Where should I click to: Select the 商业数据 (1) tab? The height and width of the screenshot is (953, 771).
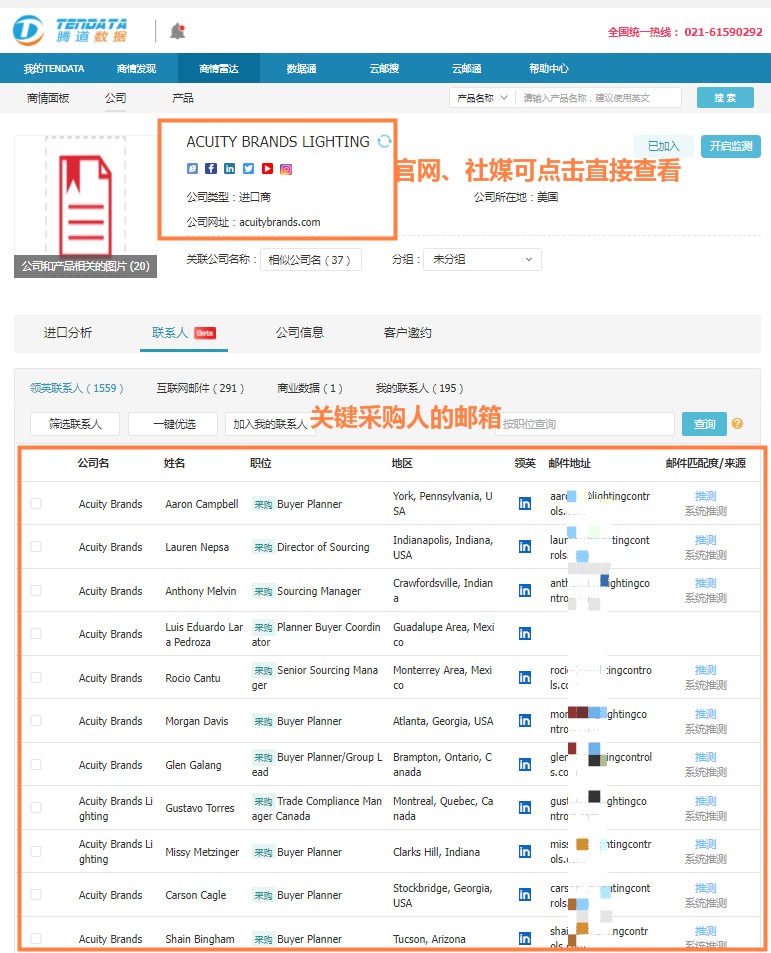pos(310,388)
